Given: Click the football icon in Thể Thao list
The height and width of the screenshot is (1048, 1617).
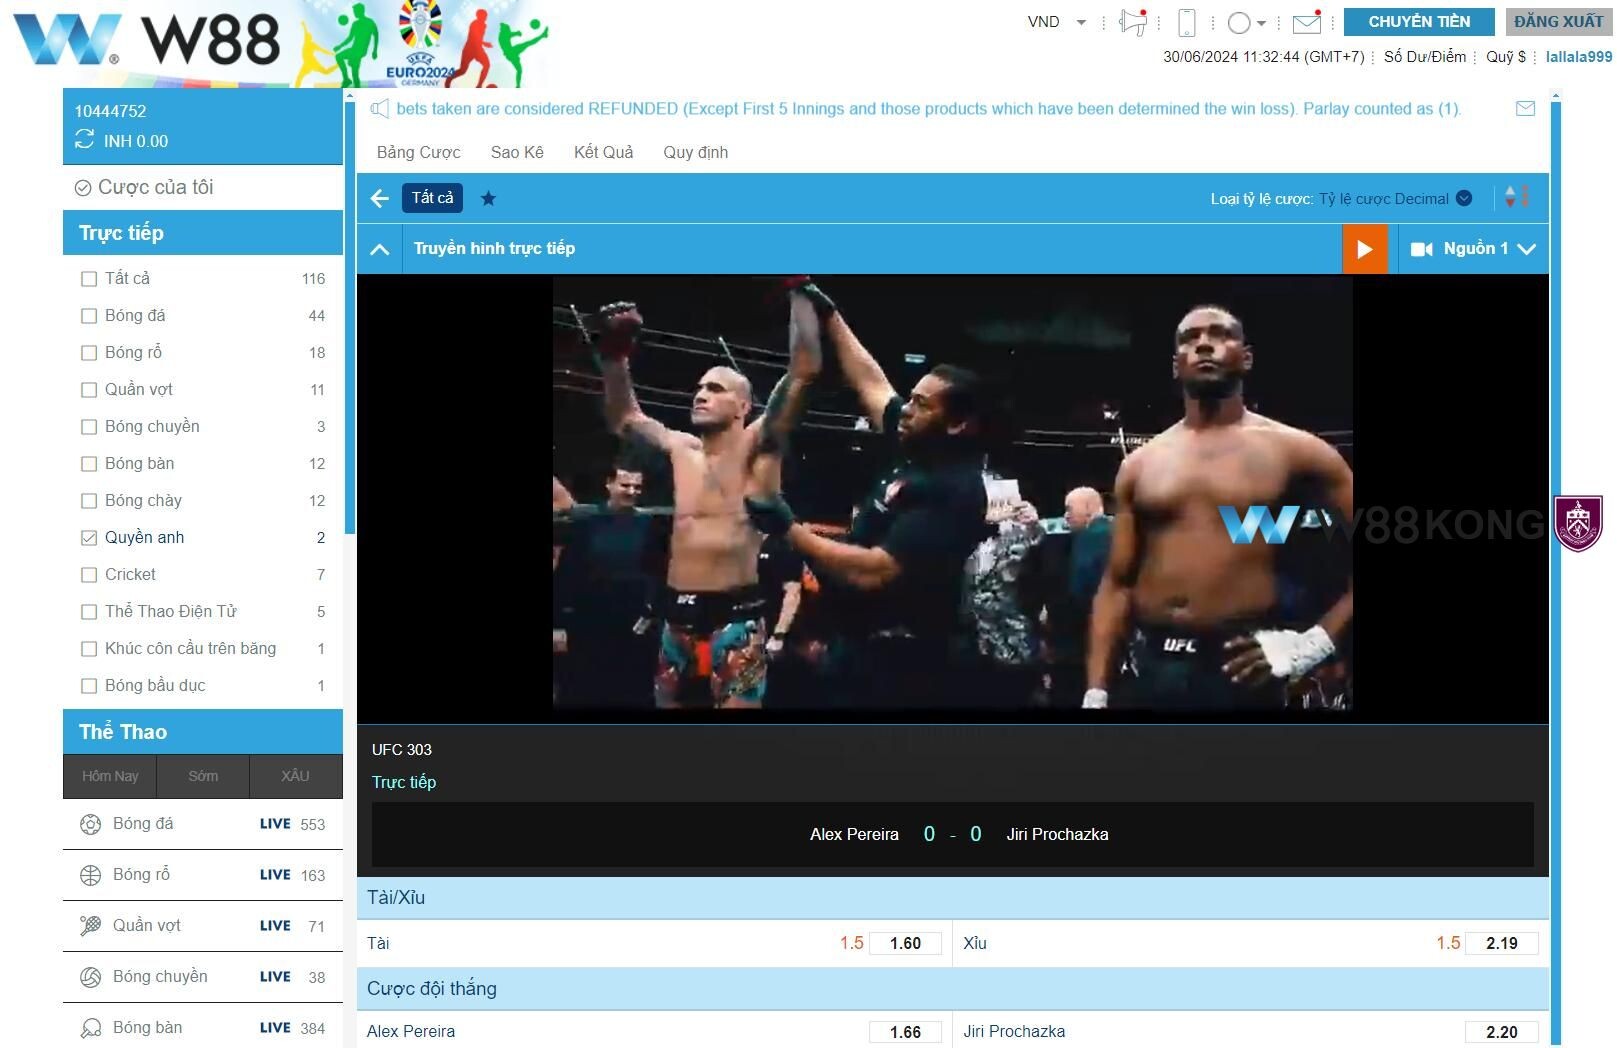Looking at the screenshot, I should (91, 824).
